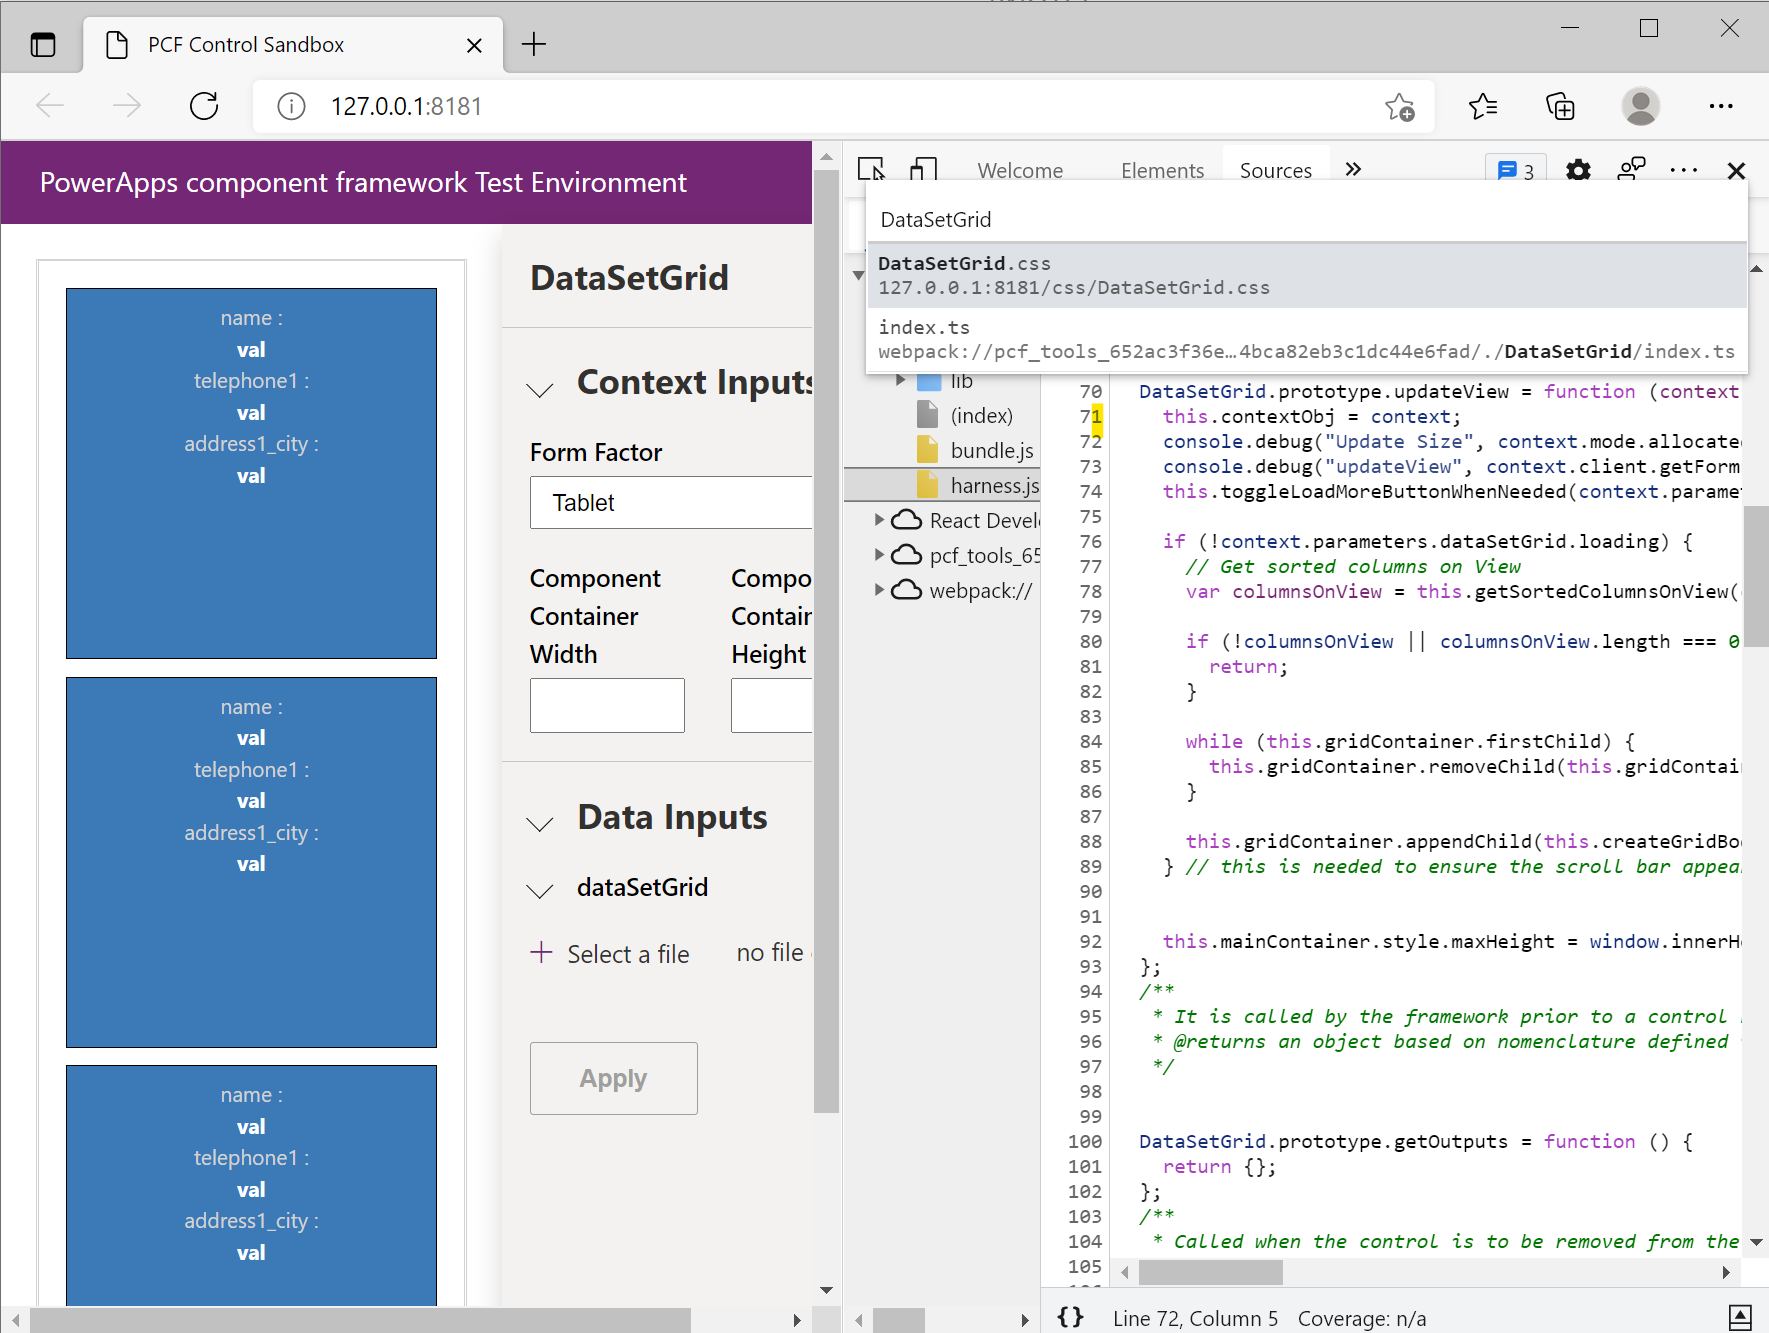Open DevTools settings gear
The height and width of the screenshot is (1333, 1769).
pos(1577,171)
